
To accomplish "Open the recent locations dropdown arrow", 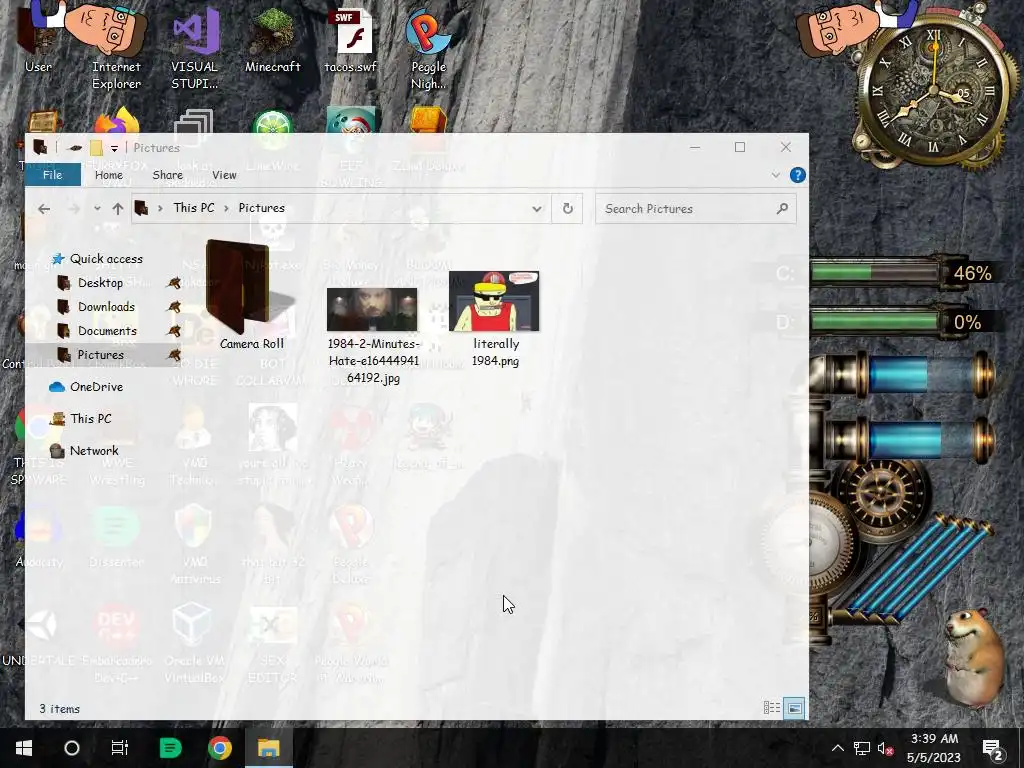I will [x=97, y=209].
